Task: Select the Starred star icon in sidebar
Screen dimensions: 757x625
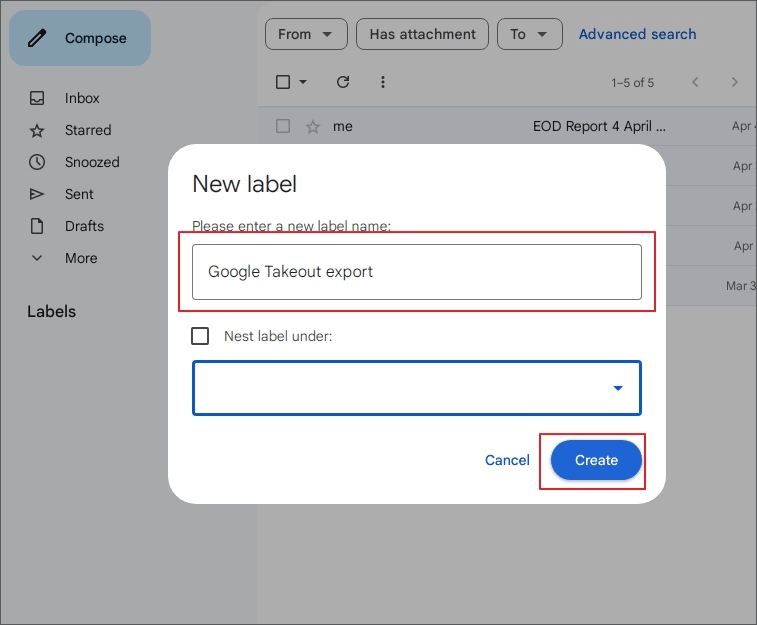Action: pyautogui.click(x=37, y=130)
